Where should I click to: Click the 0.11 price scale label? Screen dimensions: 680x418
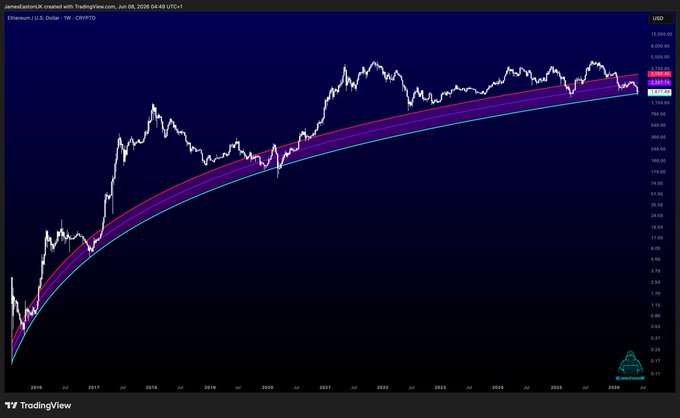(656, 373)
